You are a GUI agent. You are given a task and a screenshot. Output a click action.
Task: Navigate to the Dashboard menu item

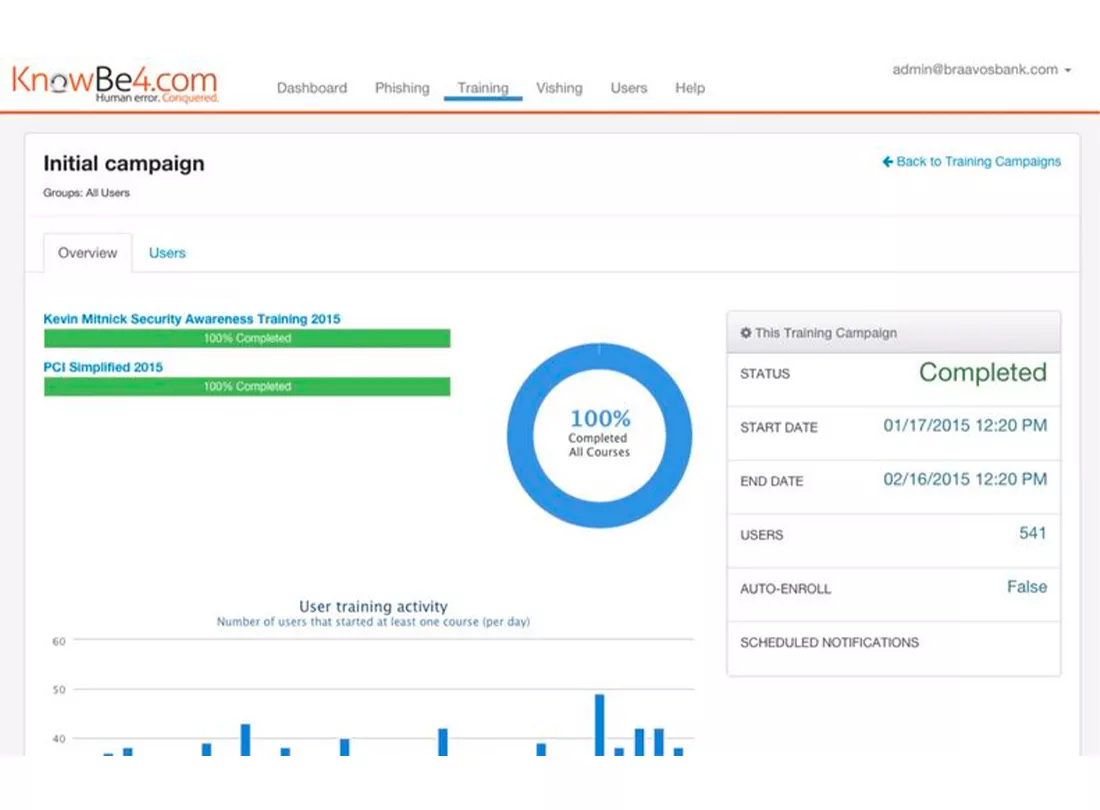pyautogui.click(x=311, y=88)
